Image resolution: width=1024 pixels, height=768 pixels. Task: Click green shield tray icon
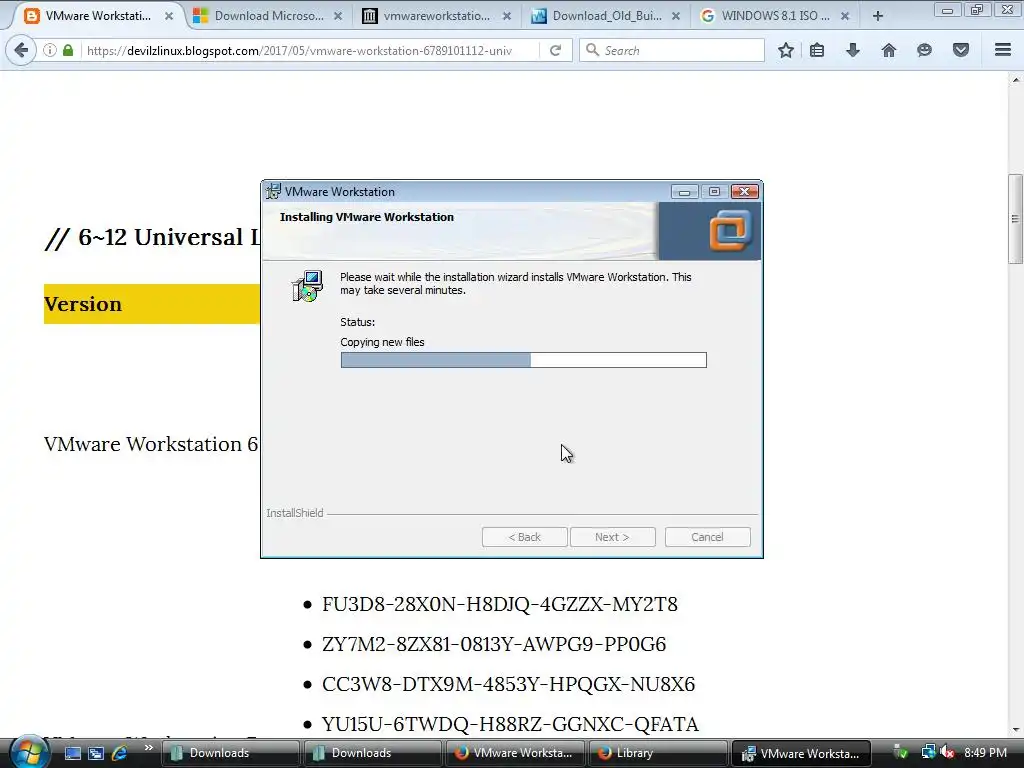pos(901,752)
